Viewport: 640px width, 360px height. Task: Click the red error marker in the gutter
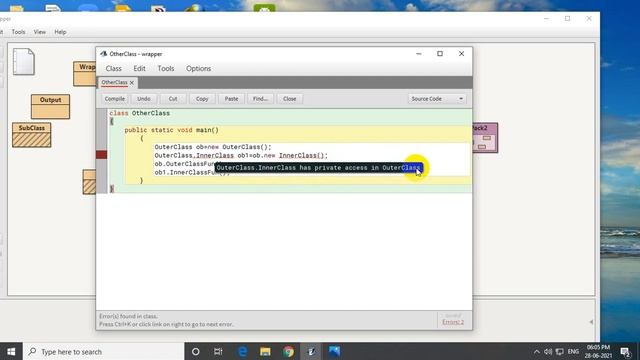pyautogui.click(x=102, y=155)
